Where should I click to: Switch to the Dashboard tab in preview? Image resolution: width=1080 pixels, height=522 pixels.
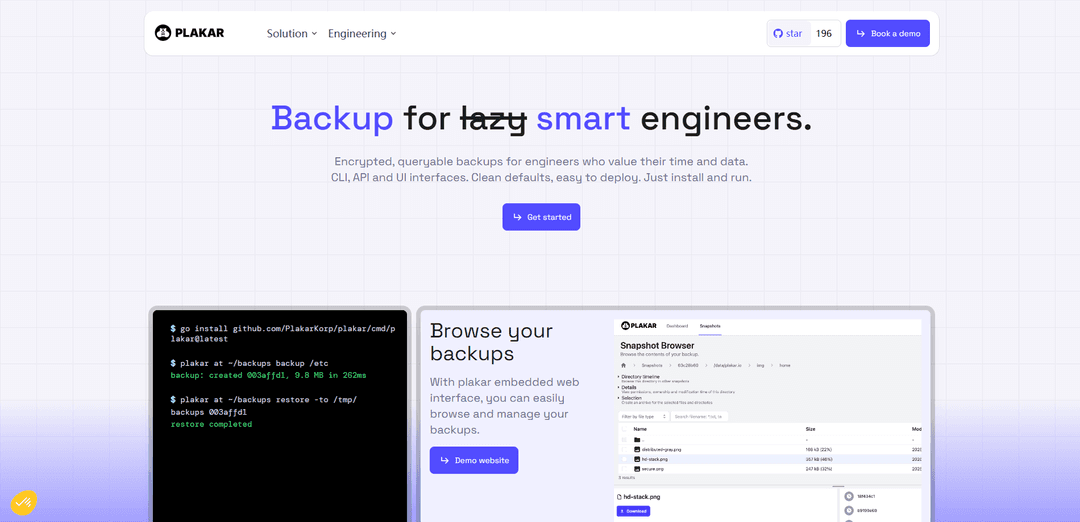677,326
